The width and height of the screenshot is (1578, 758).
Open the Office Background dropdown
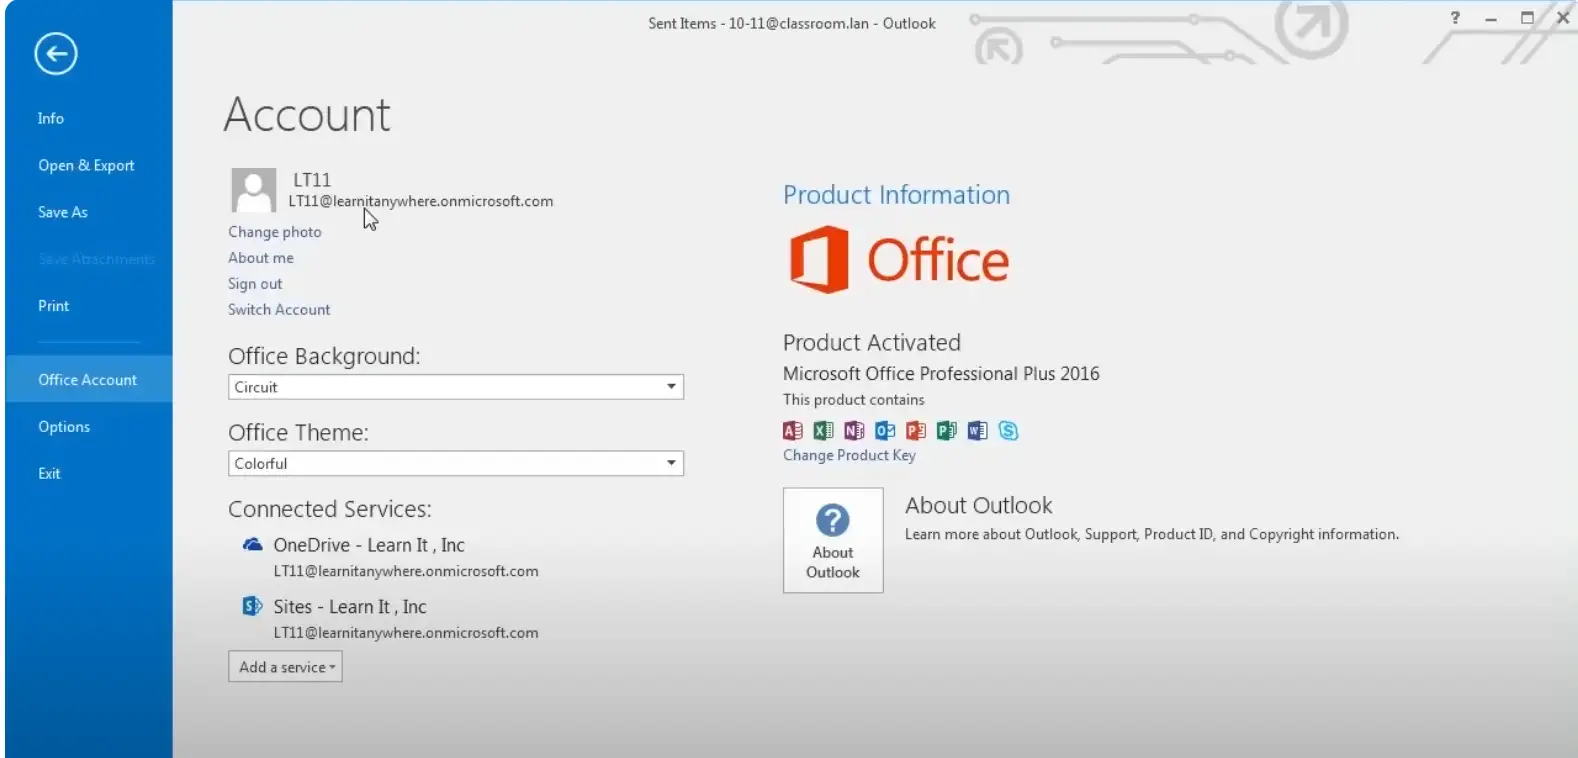[x=671, y=387]
